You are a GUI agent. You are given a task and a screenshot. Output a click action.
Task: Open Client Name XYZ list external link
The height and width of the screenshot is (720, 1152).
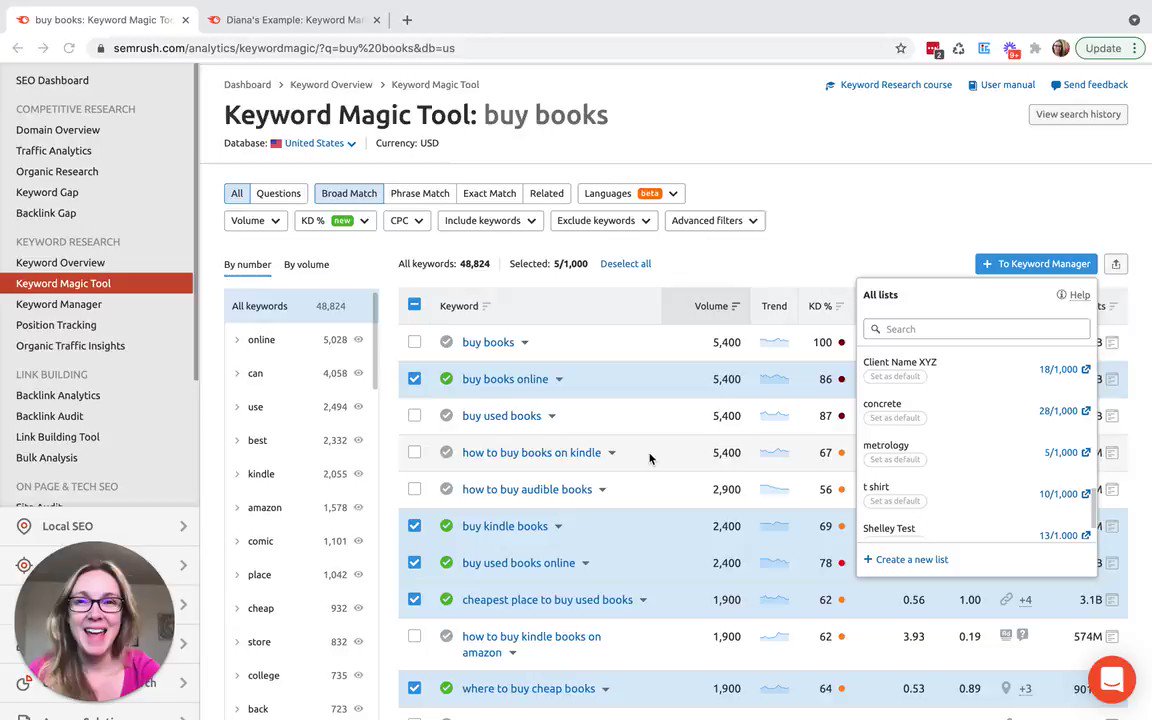[1086, 370]
